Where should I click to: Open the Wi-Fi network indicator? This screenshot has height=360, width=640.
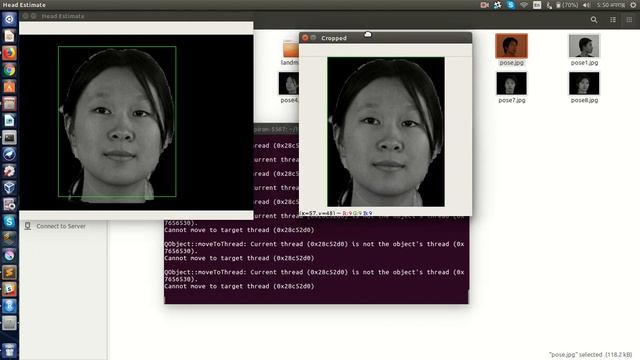point(524,5)
